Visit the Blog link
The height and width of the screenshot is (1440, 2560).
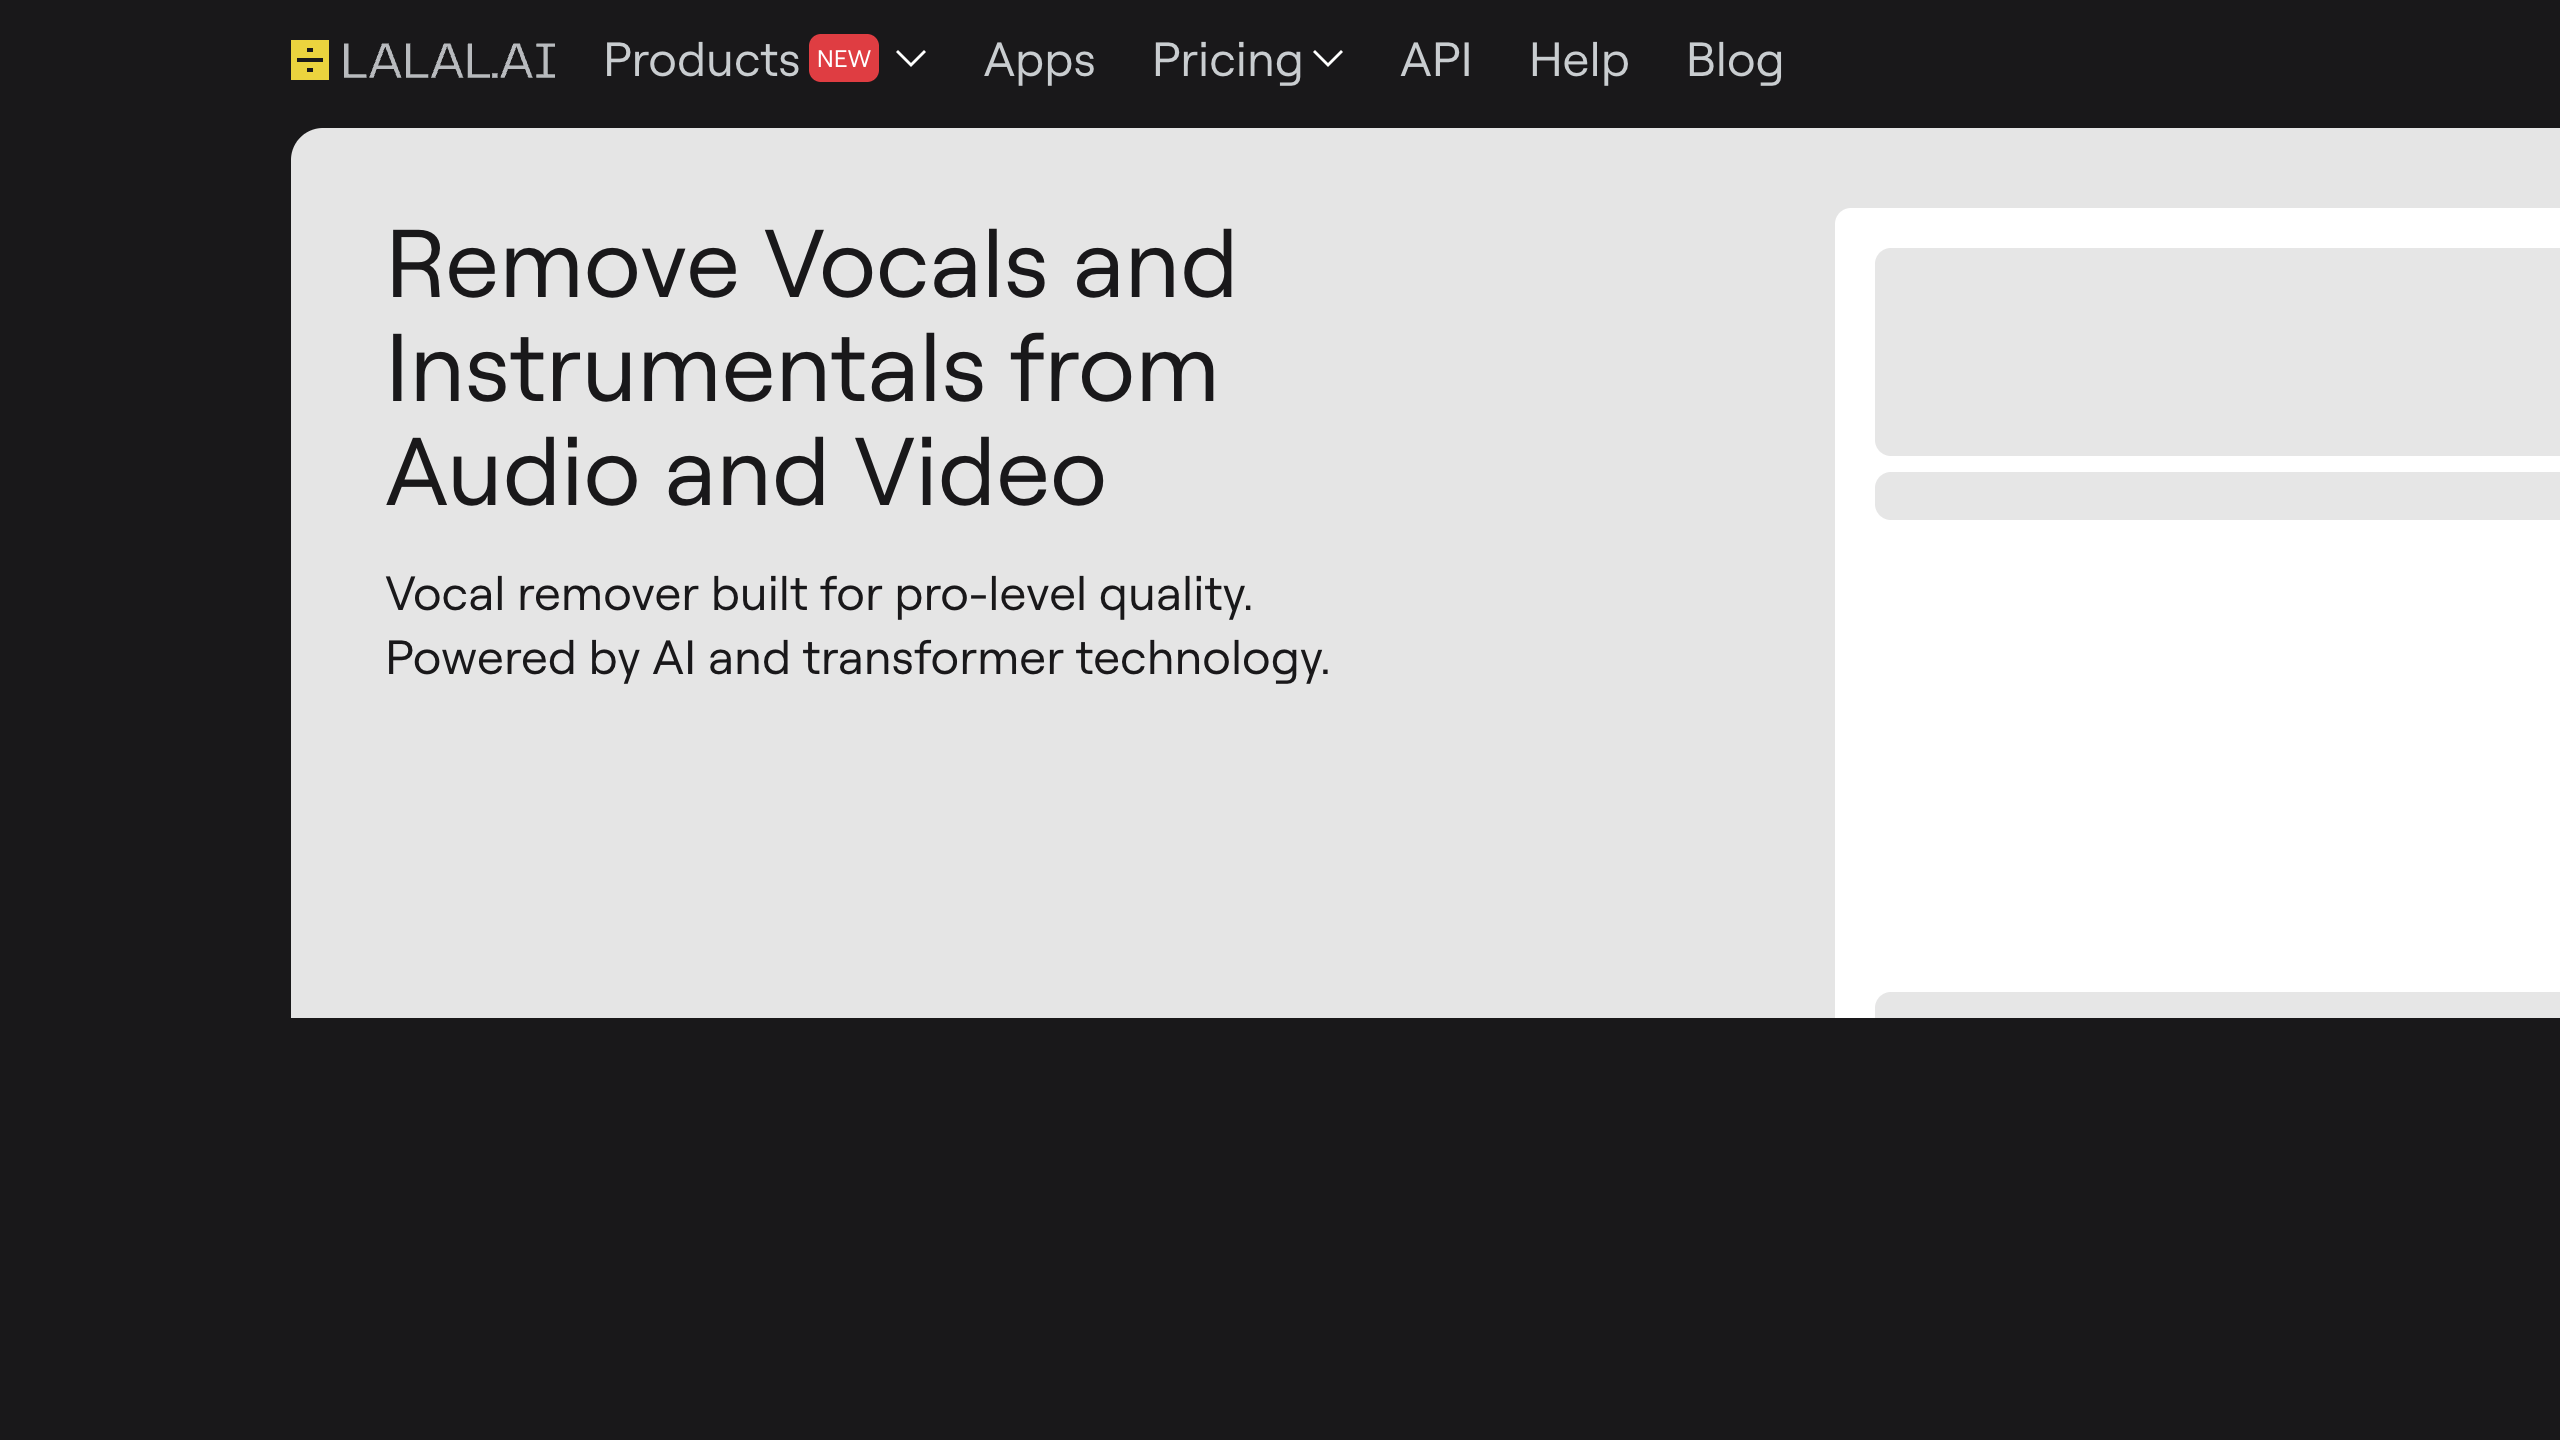(x=1735, y=61)
